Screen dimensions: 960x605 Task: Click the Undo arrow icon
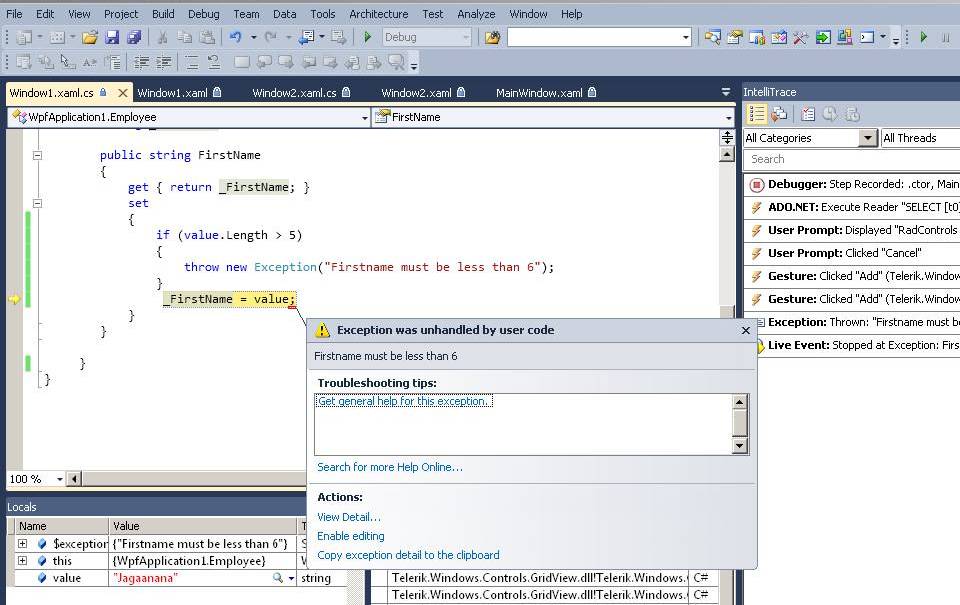click(x=235, y=37)
